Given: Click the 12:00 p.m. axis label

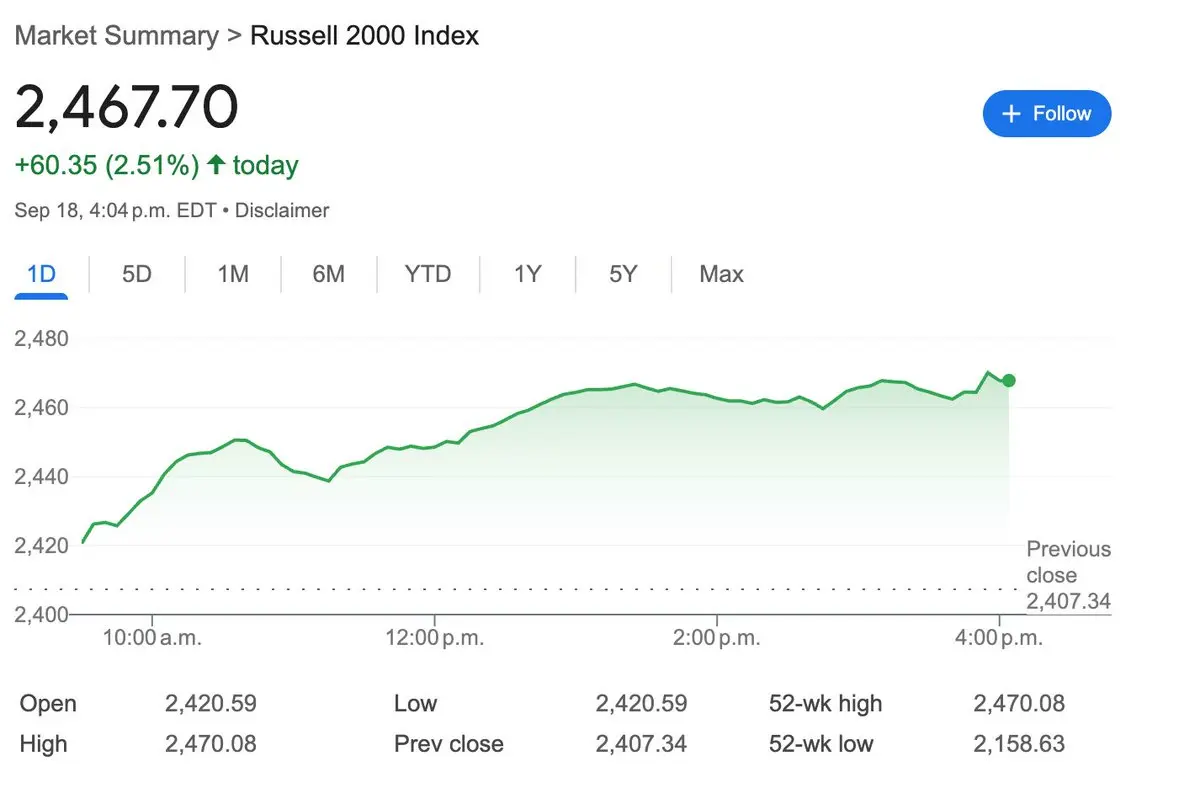Looking at the screenshot, I should [434, 638].
